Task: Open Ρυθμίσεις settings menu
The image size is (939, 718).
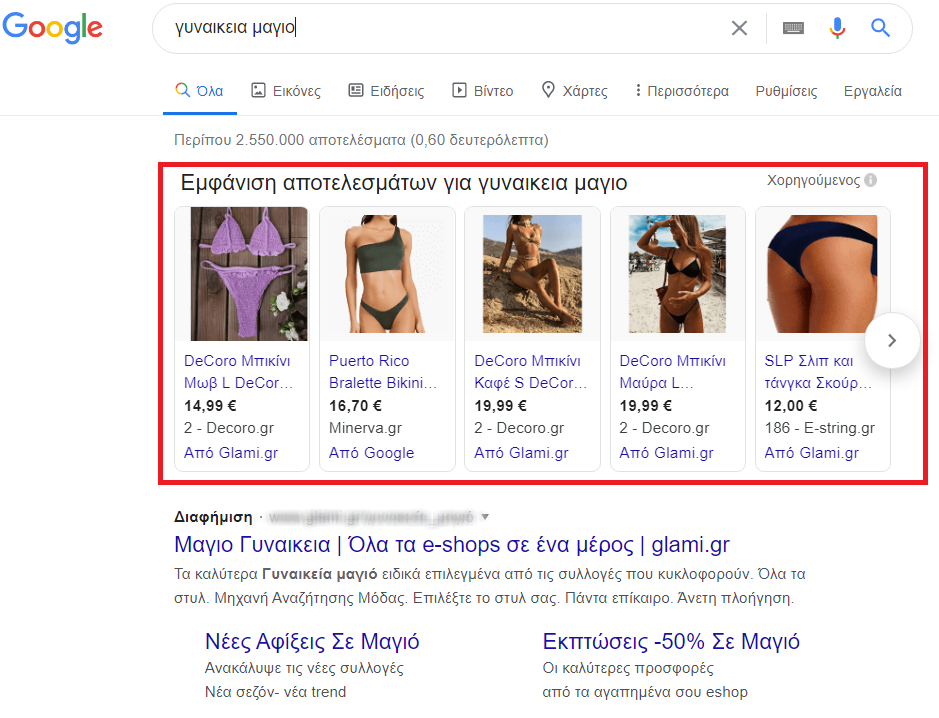Action: pyautogui.click(x=786, y=91)
